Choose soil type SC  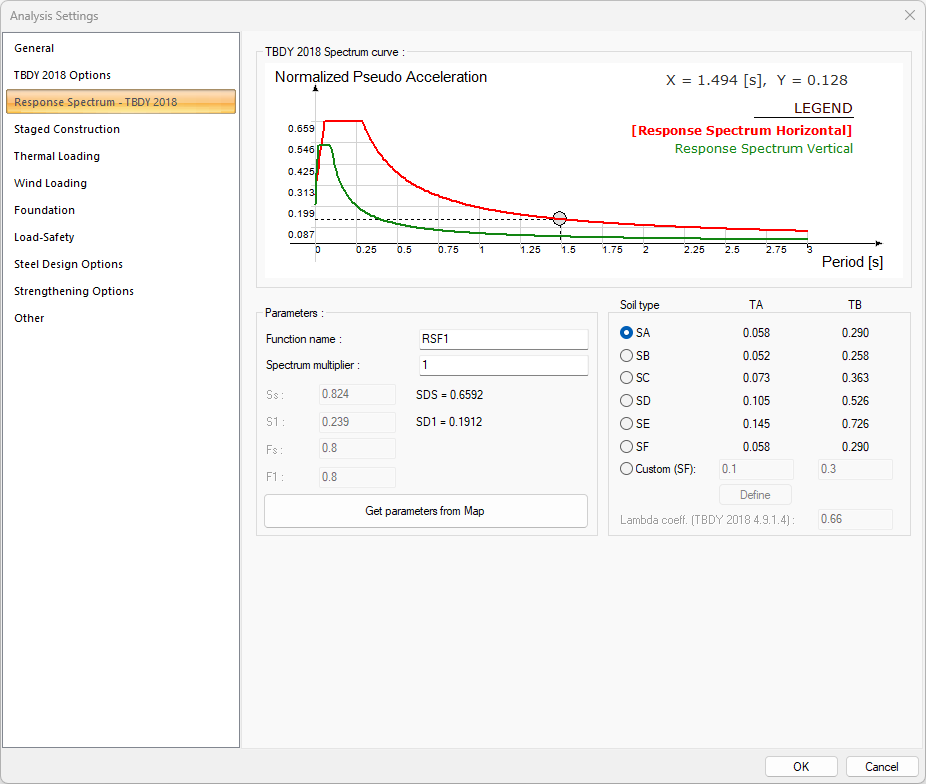(x=627, y=378)
